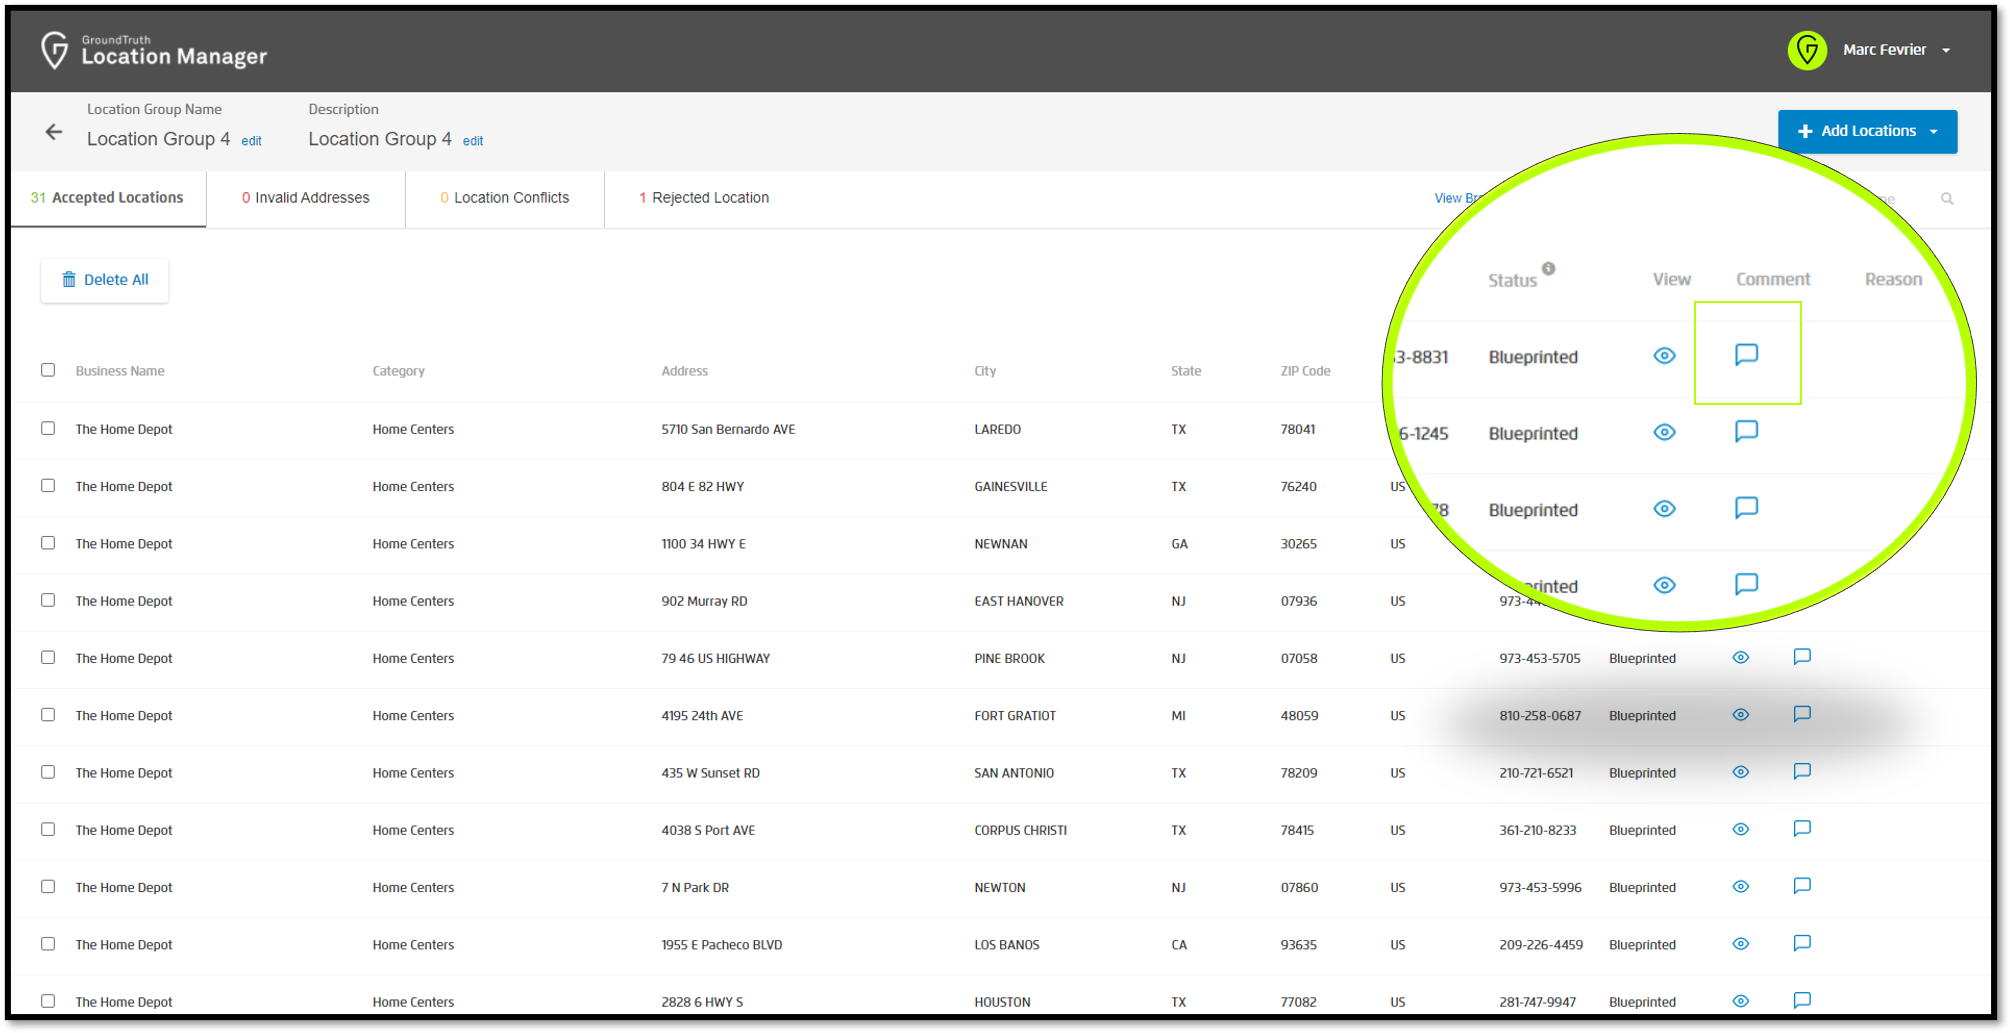Image resolution: width=2010 pixels, height=1033 pixels.
Task: Open comment for 79 46 US HIGHWAY row
Action: [1802, 657]
